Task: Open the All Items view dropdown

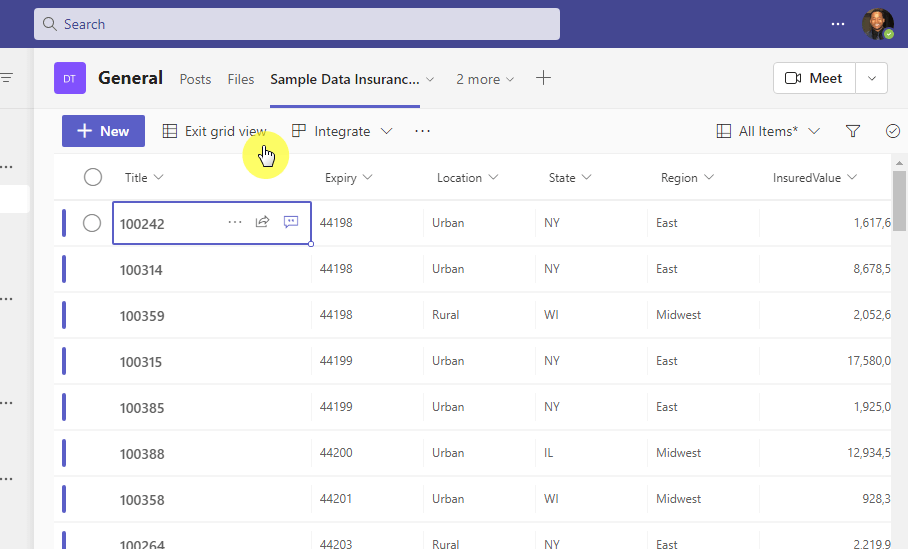Action: (x=768, y=131)
